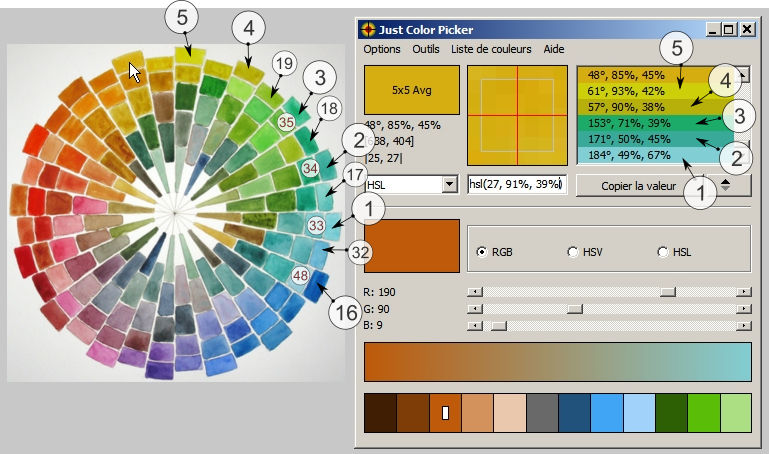Select color entry 184°, 49%, 67%

pyautogui.click(x=655, y=155)
